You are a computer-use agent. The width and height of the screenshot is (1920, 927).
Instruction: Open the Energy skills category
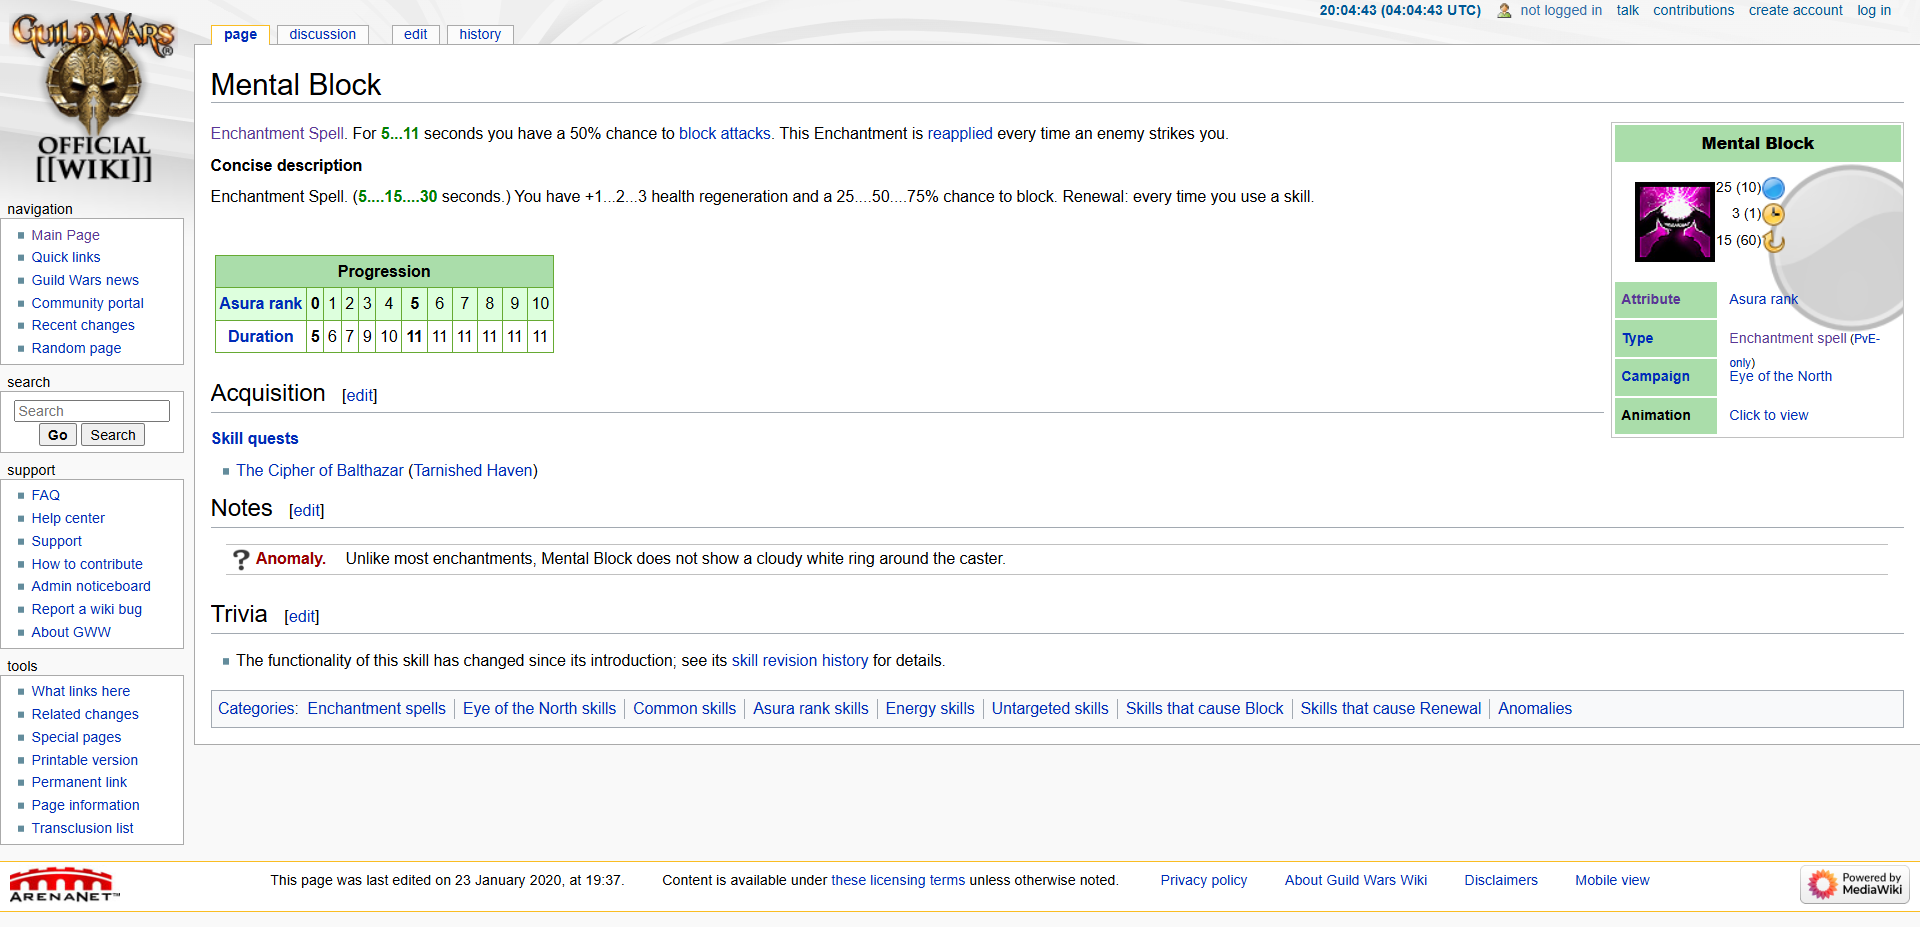[930, 708]
